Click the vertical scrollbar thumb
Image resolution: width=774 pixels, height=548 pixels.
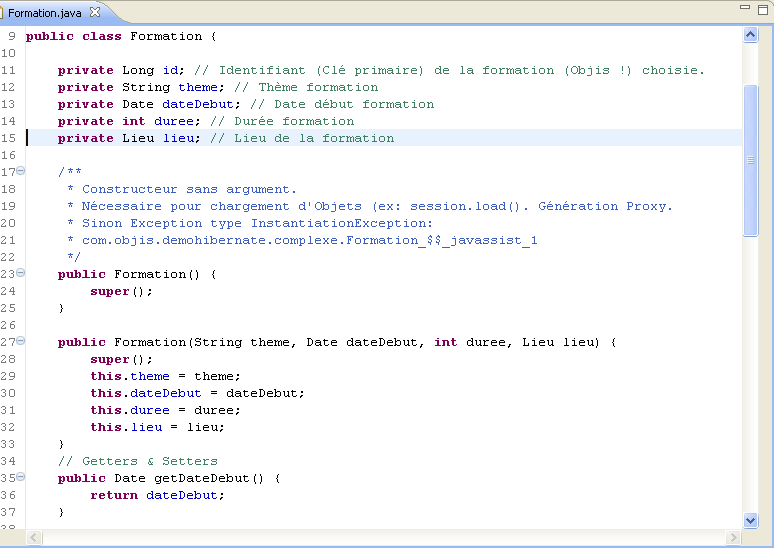click(x=750, y=160)
